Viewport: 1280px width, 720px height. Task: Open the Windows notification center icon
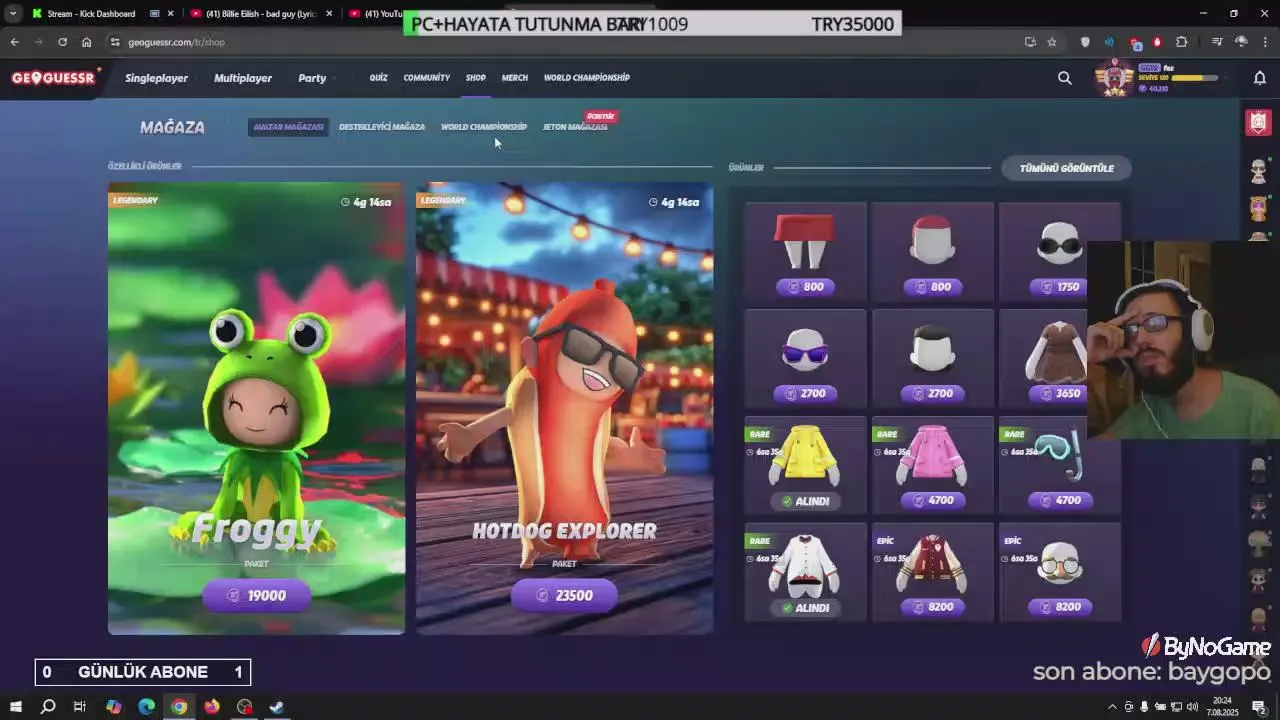coord(1260,707)
